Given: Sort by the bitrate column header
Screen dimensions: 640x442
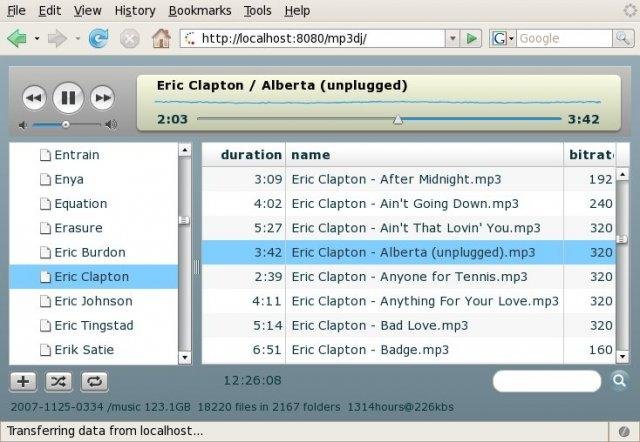Looking at the screenshot, I should tap(590, 155).
